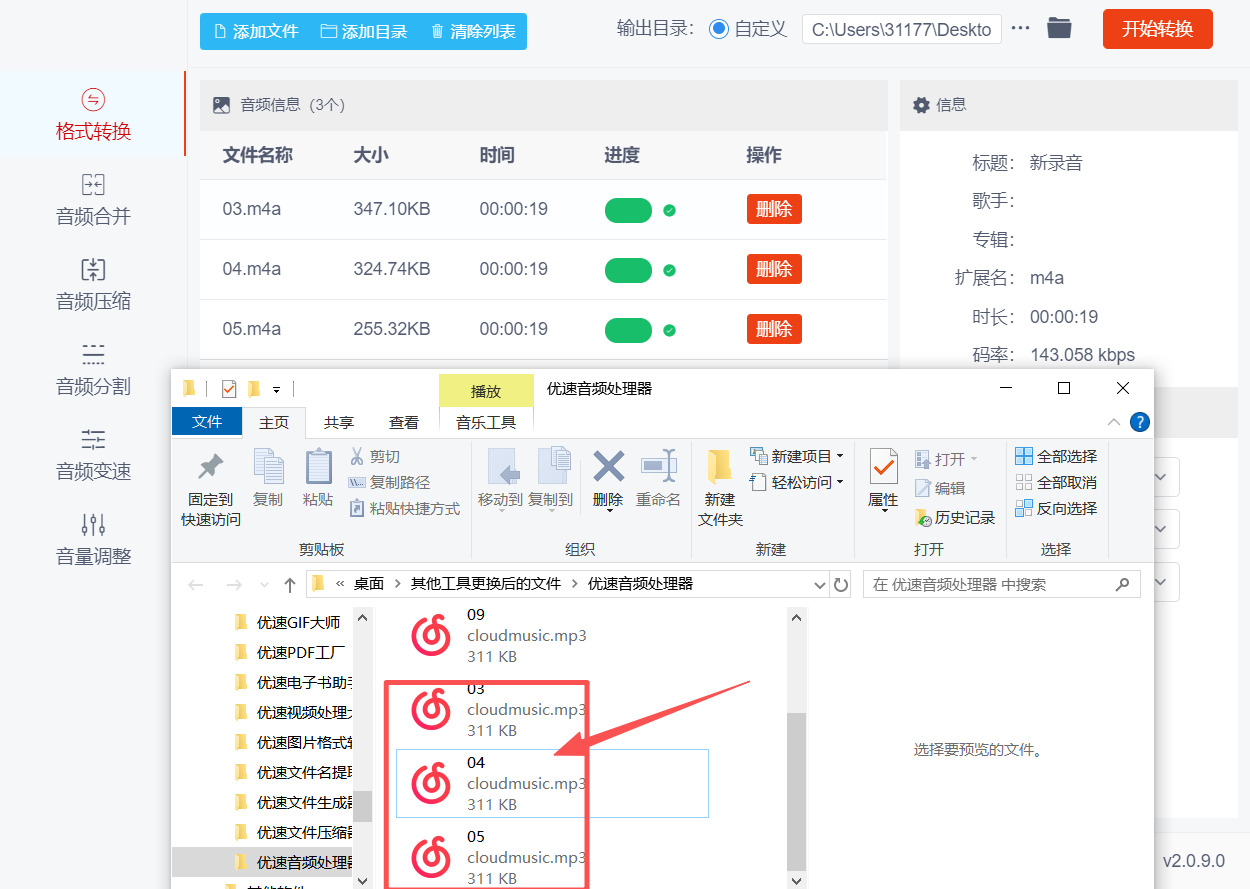Expand the Quick Access Toolbar customize dropdown arrow
1250x889 pixels.
276,389
